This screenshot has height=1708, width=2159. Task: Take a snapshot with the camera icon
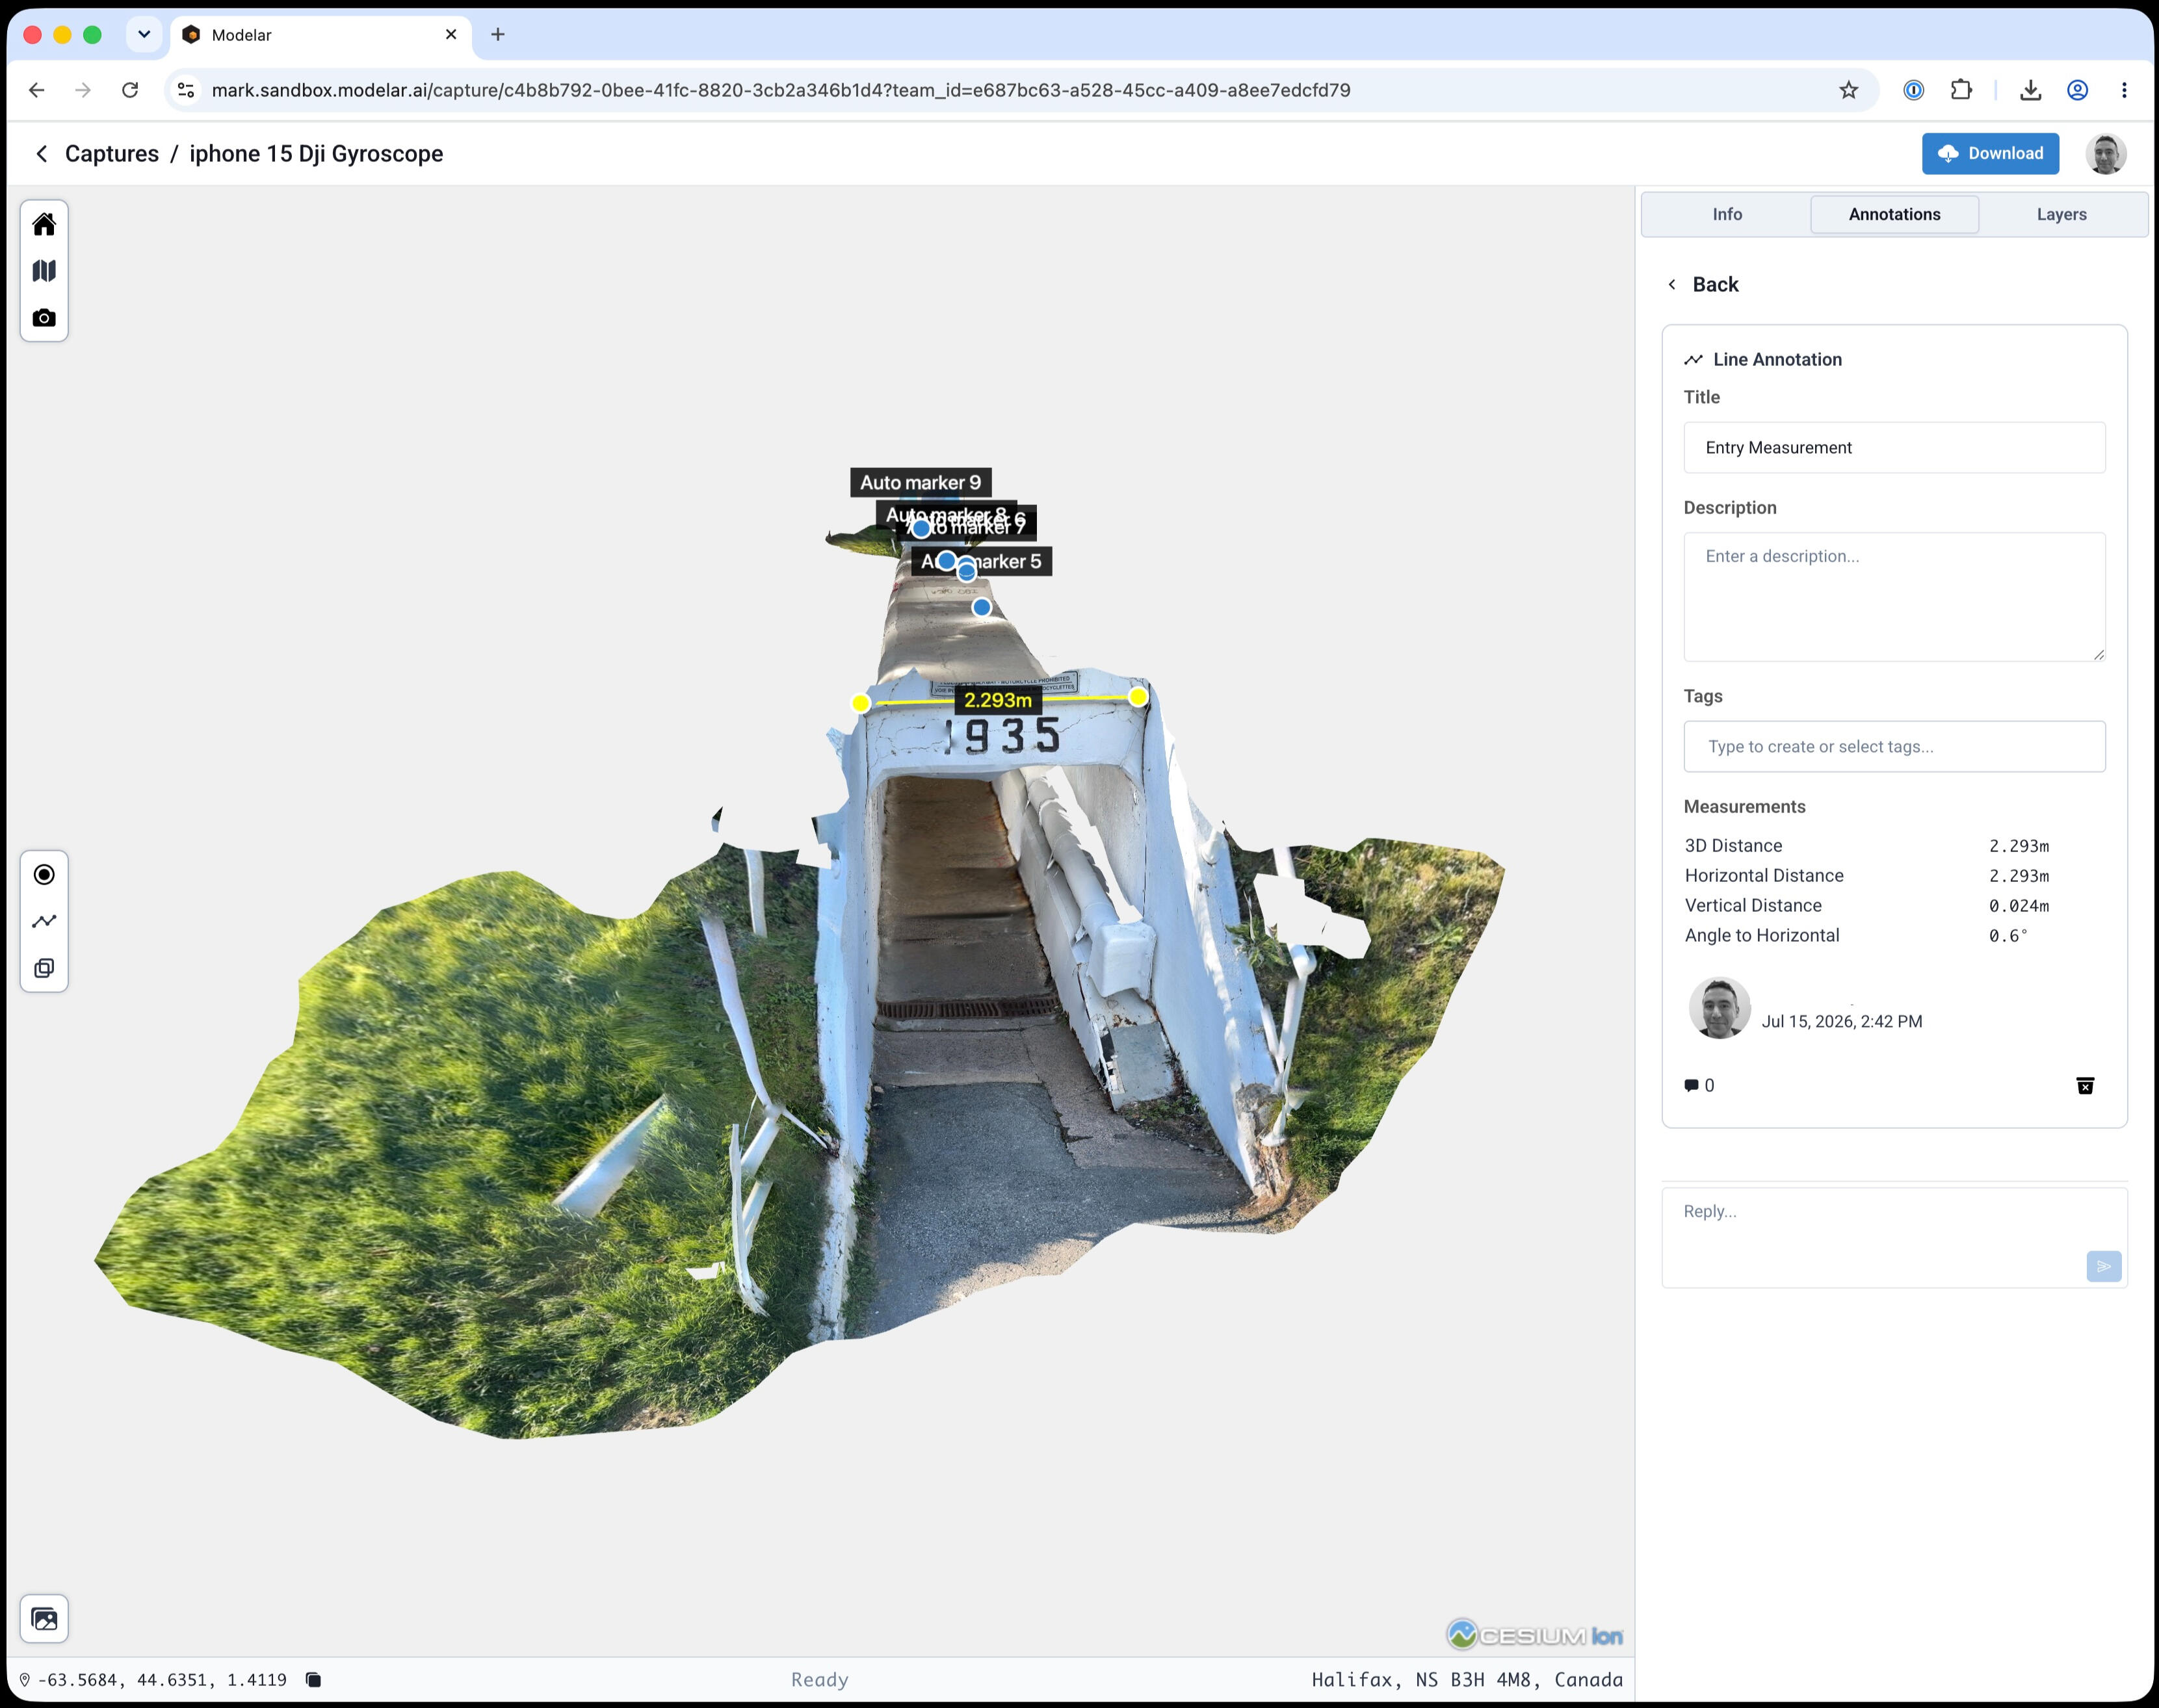pos(44,318)
